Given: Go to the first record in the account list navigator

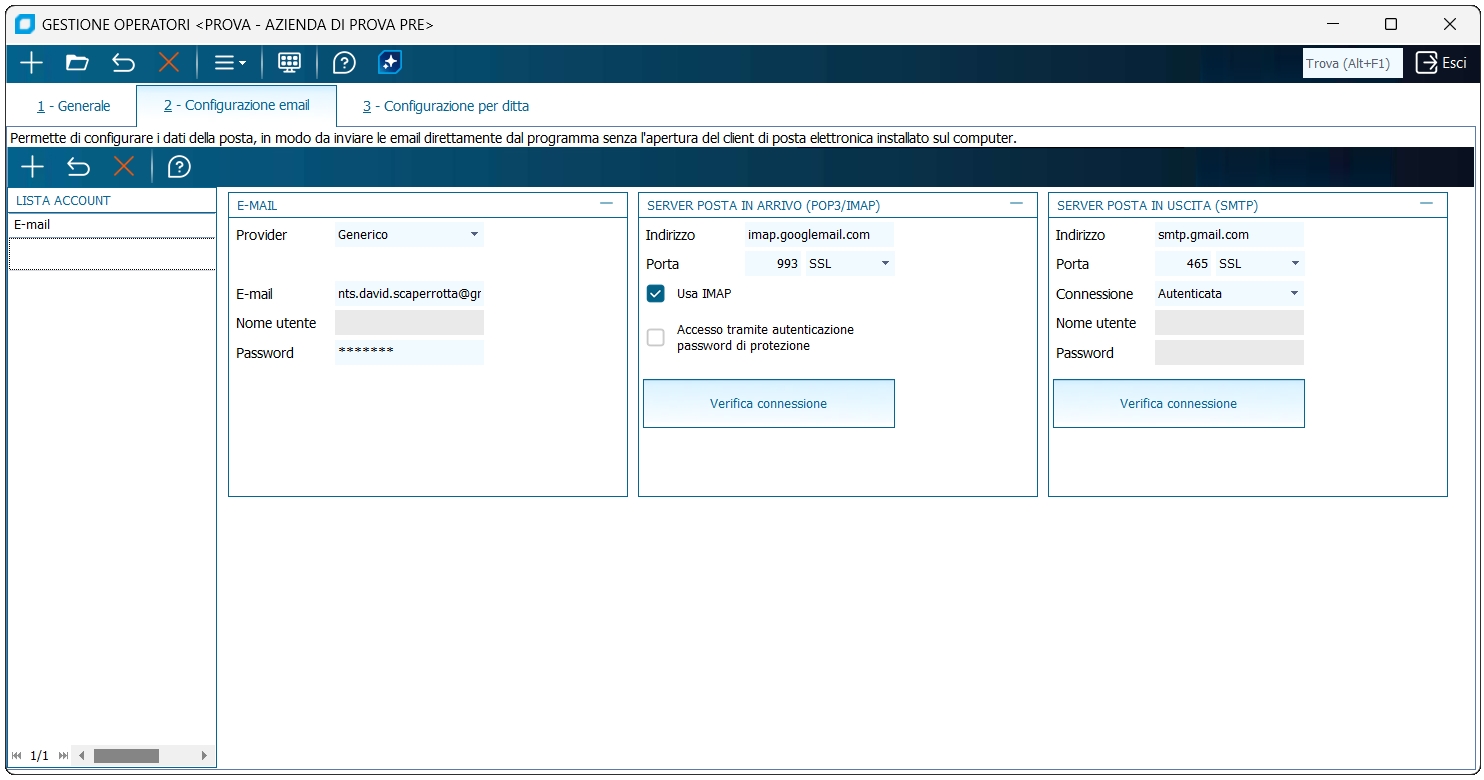Looking at the screenshot, I should click(16, 756).
